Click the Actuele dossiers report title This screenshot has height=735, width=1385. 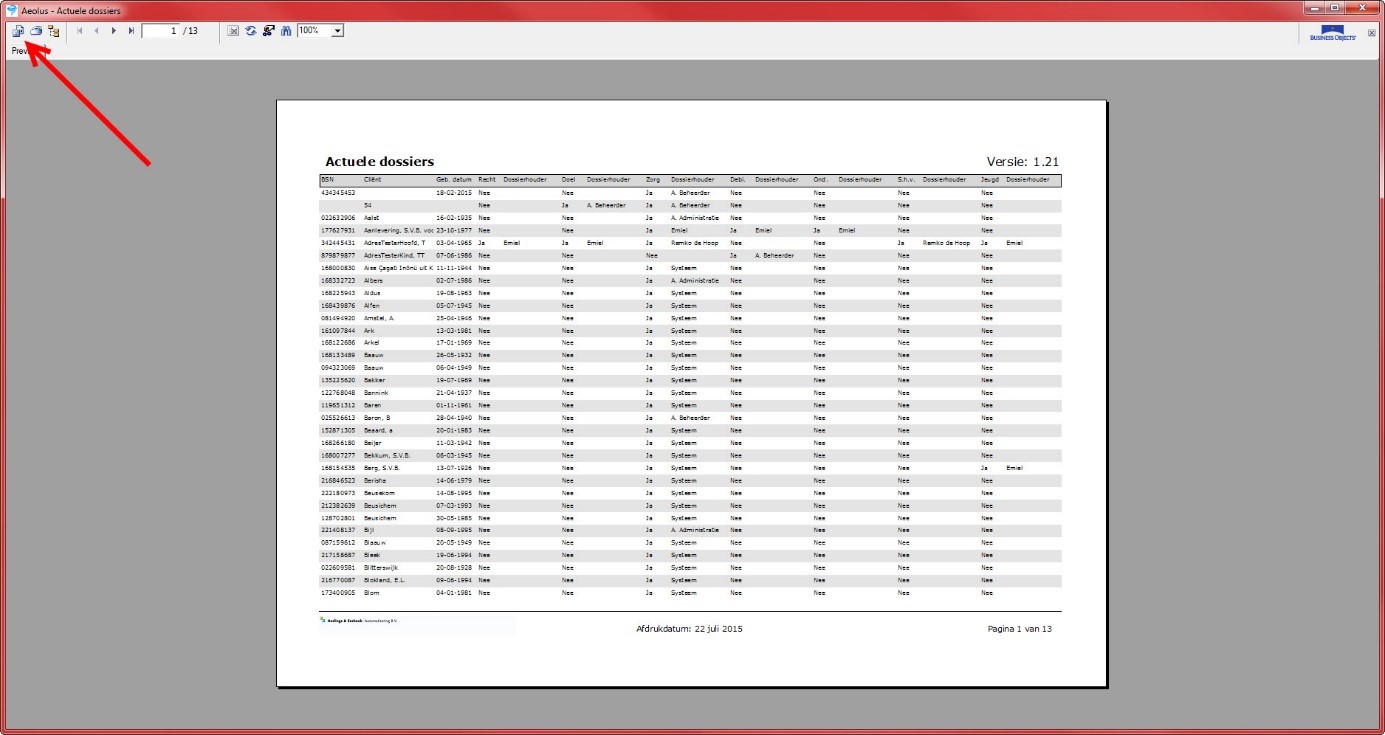pyautogui.click(x=379, y=161)
